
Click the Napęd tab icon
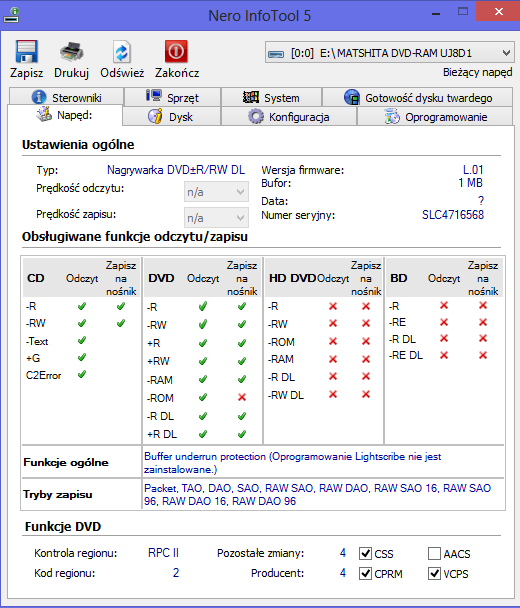[44, 114]
